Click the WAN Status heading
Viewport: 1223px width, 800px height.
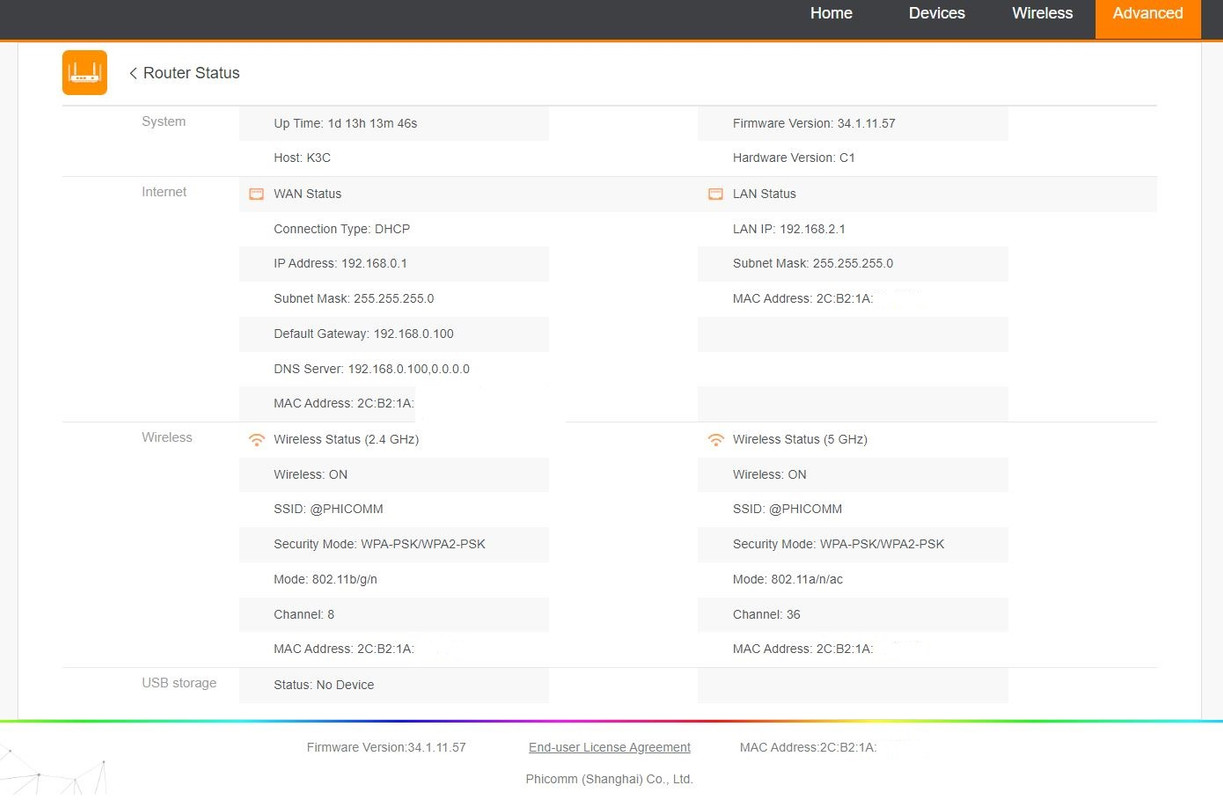coord(308,194)
